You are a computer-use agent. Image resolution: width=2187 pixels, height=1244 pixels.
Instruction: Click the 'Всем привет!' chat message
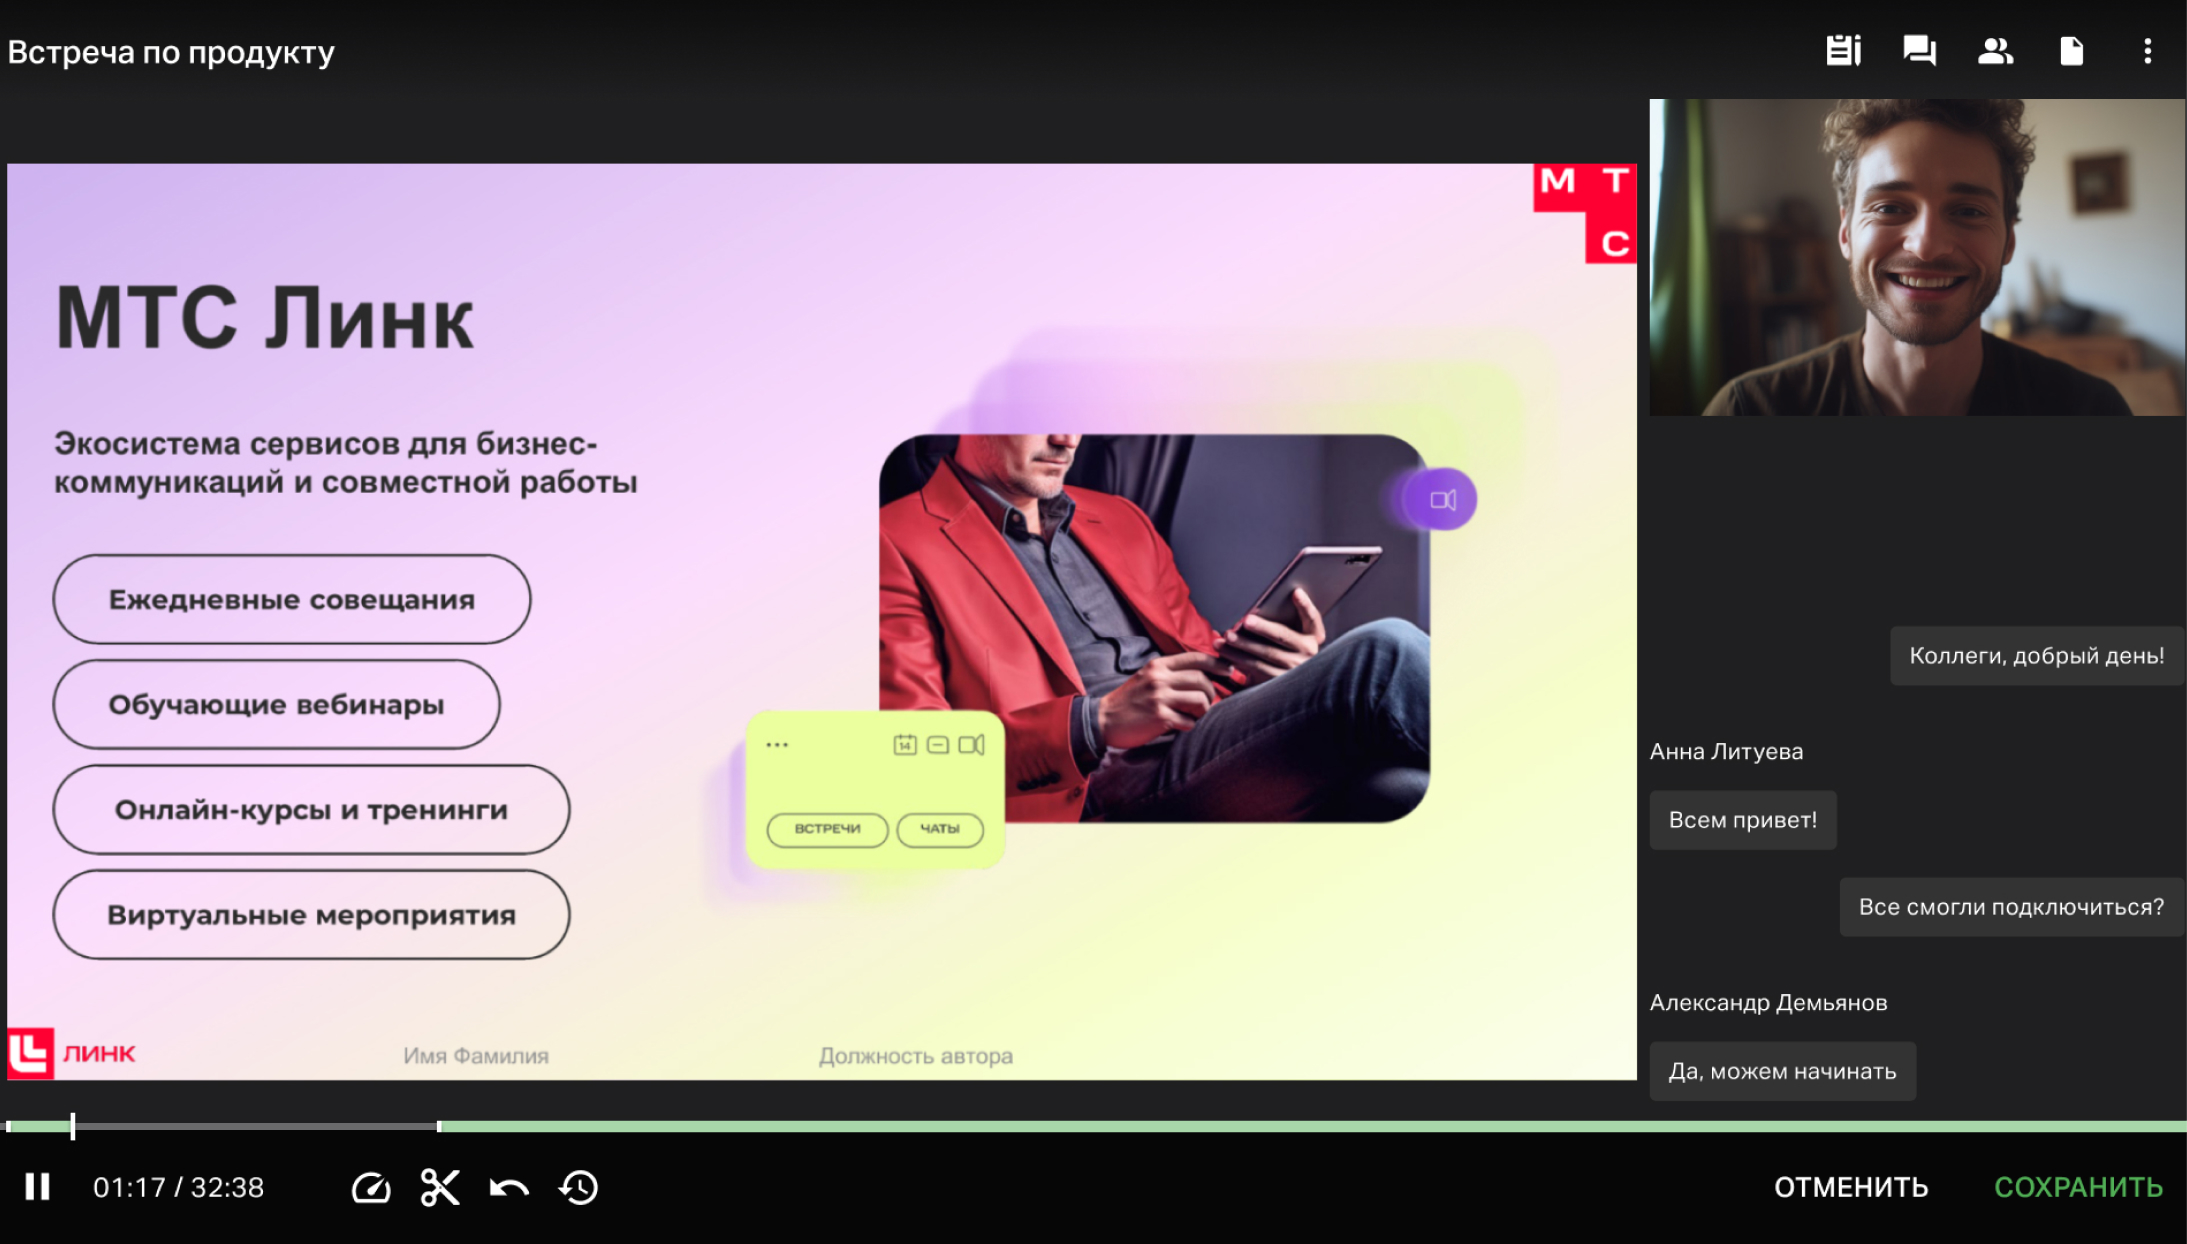click(1742, 820)
